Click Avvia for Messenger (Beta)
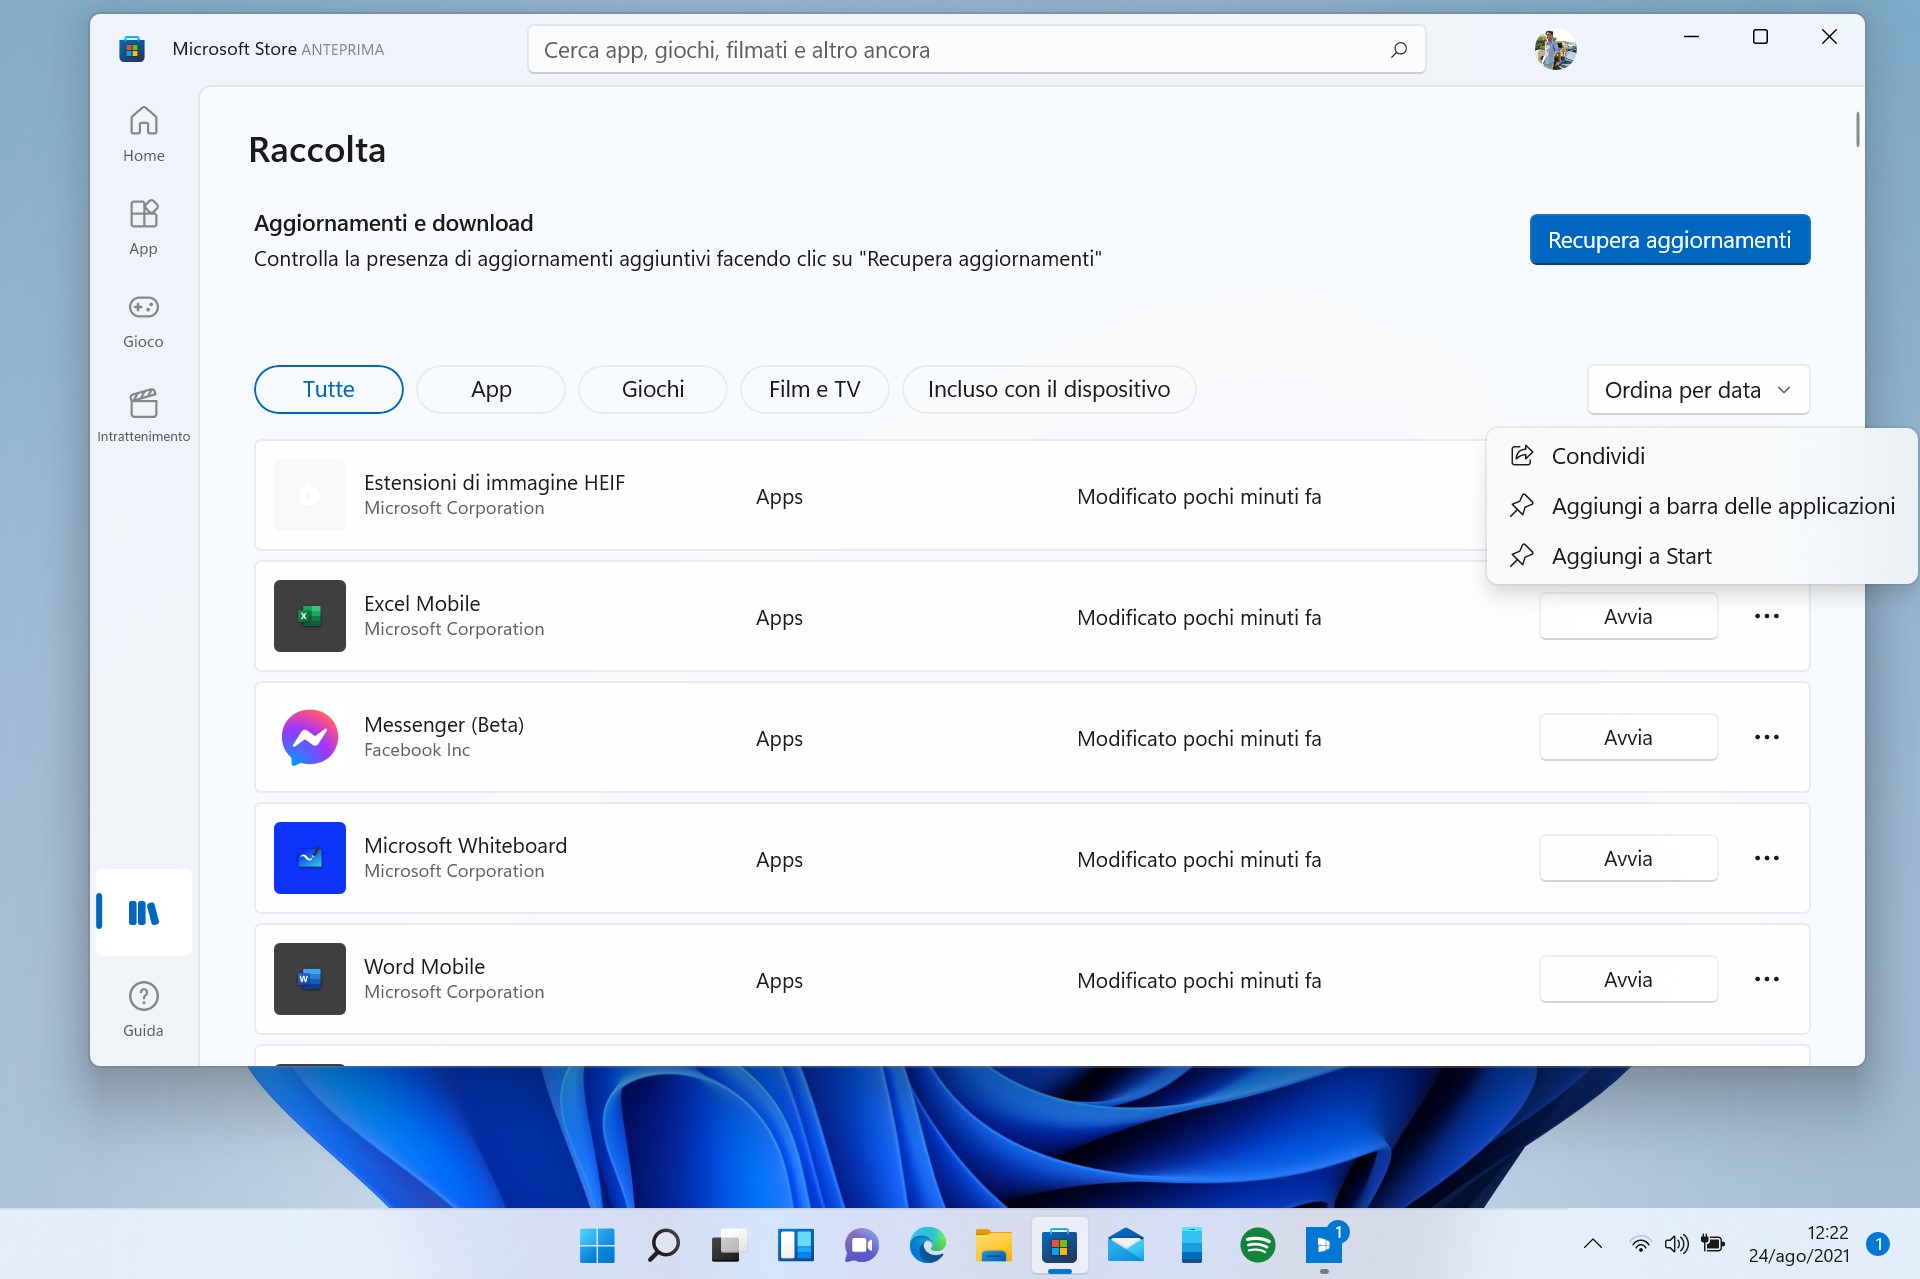The height and width of the screenshot is (1279, 1920). click(1628, 737)
